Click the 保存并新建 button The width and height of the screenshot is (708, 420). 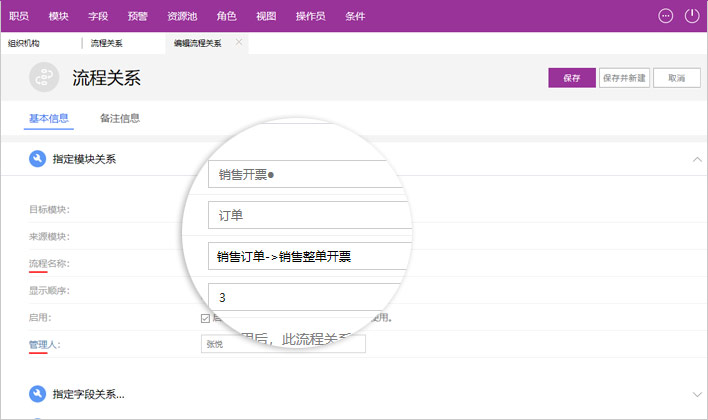click(x=624, y=78)
